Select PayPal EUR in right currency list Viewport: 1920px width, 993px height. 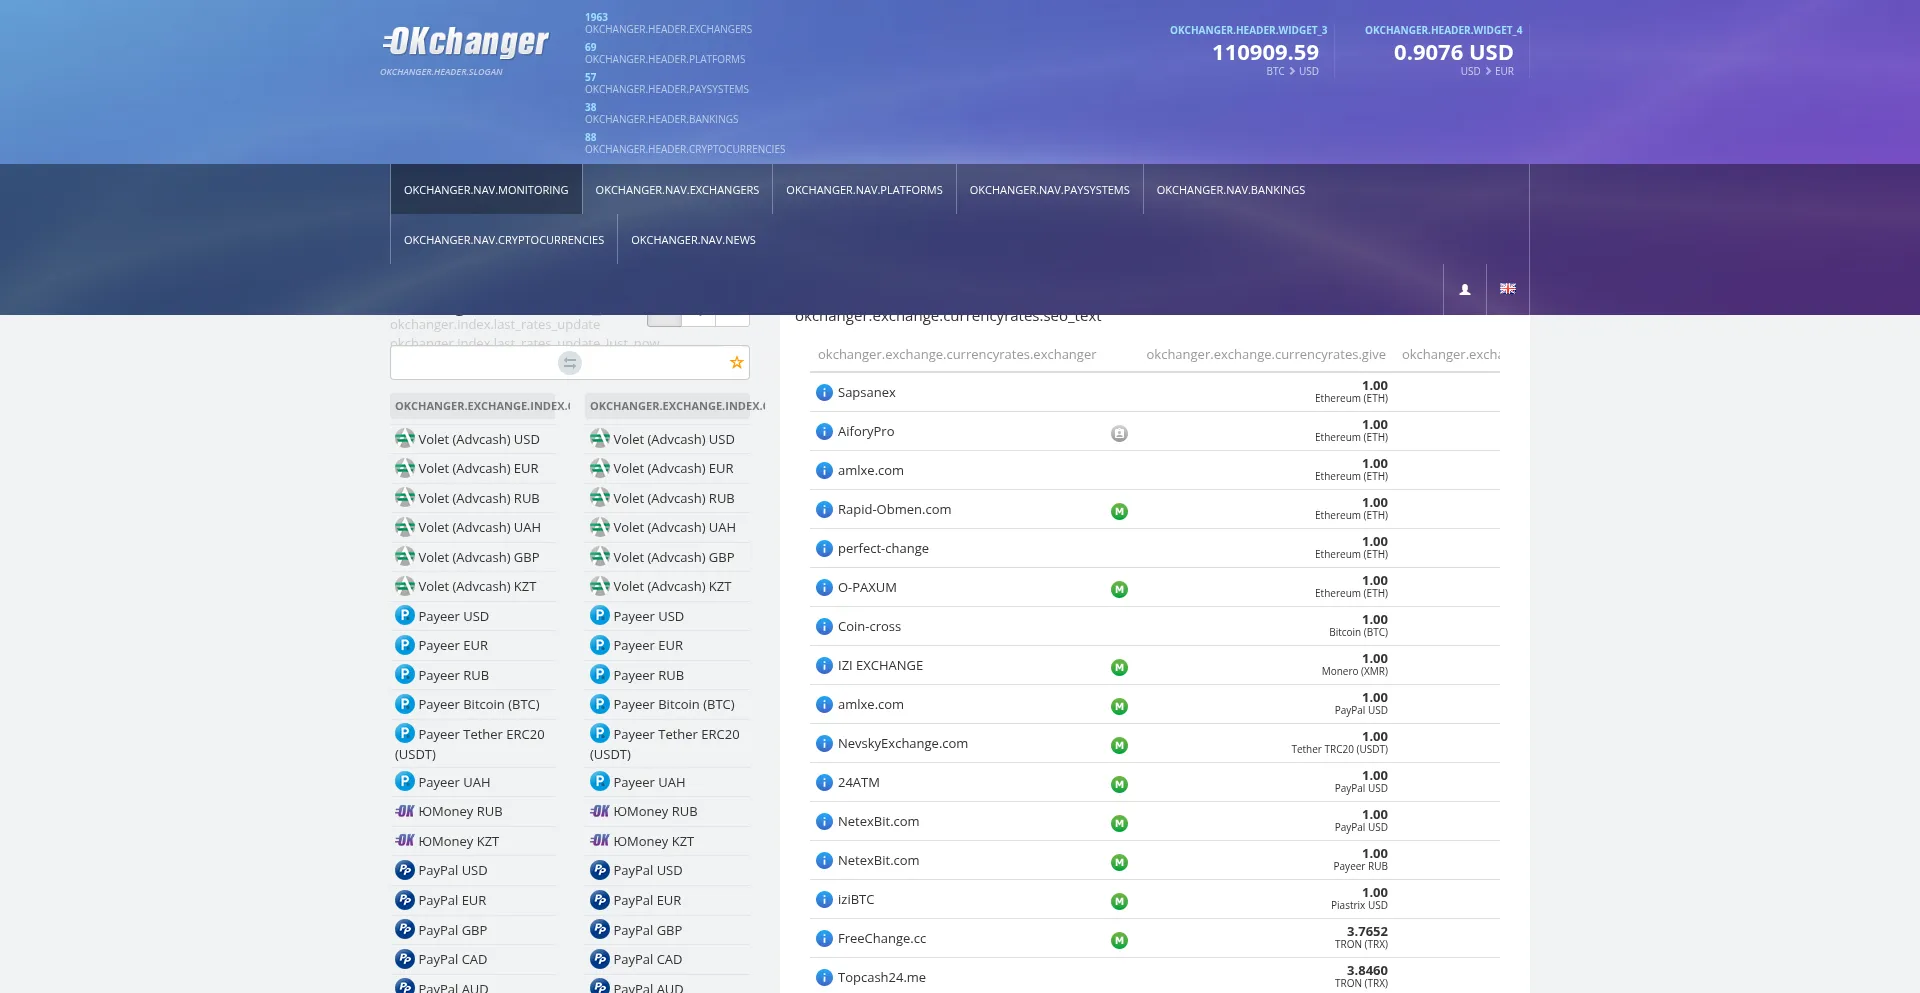(647, 901)
